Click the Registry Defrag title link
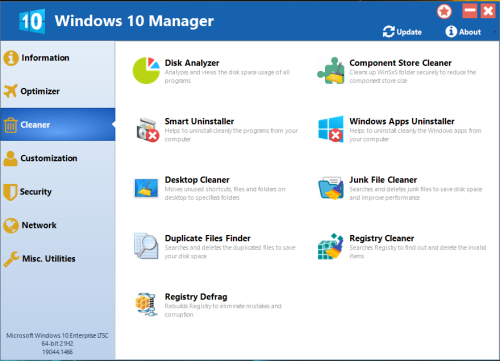 196,297
